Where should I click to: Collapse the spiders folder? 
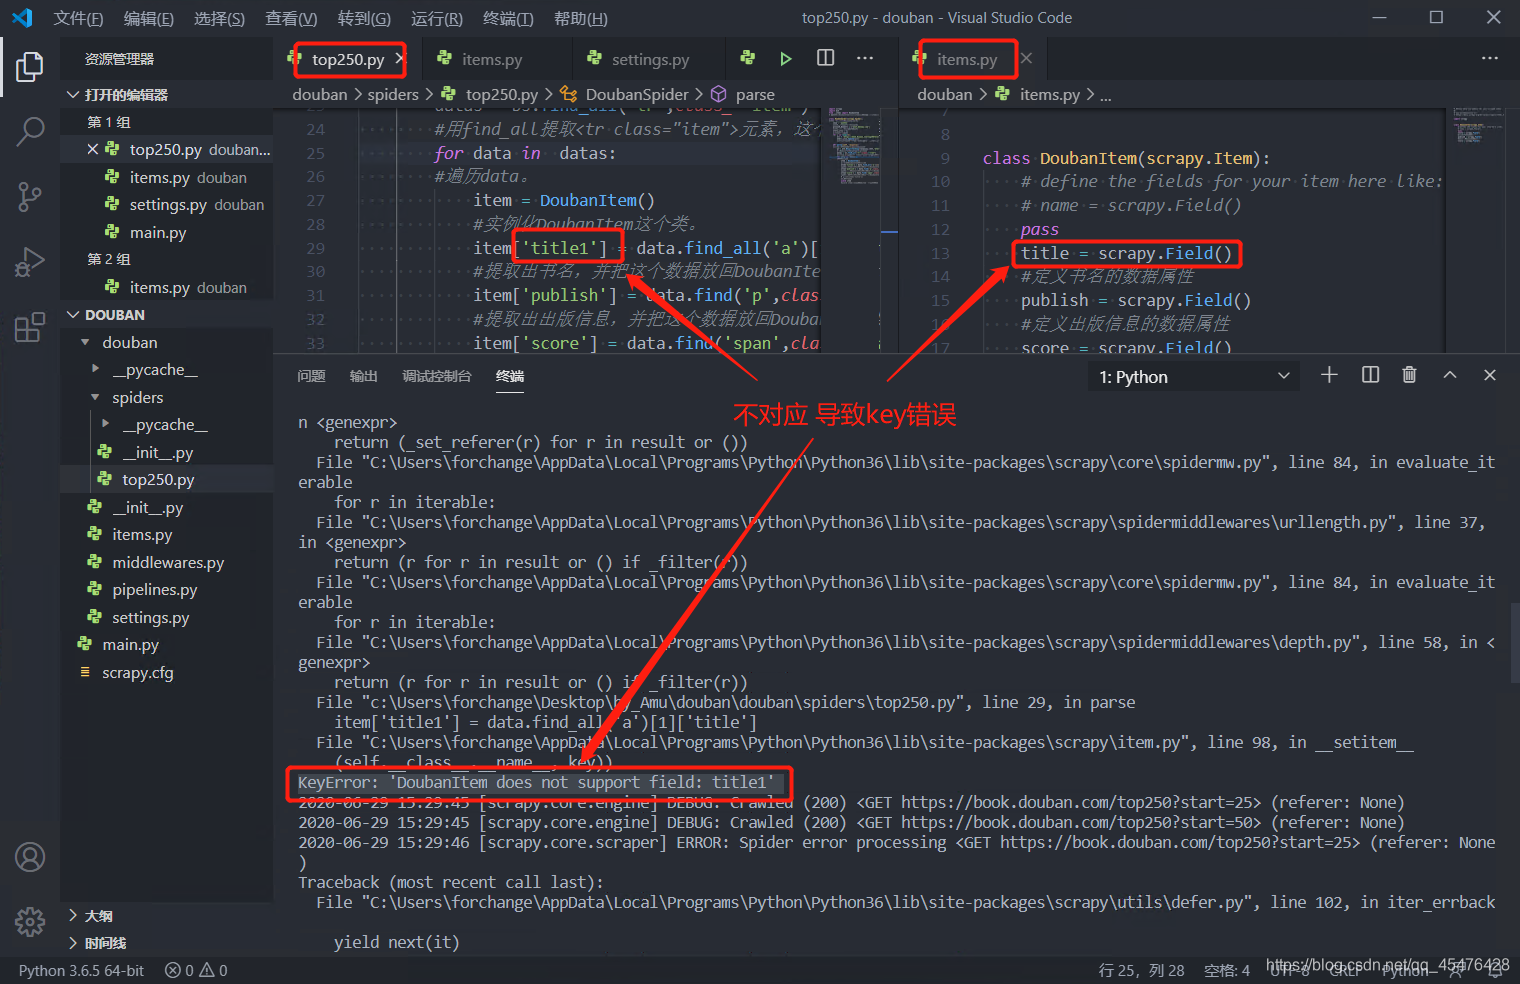click(166, 397)
